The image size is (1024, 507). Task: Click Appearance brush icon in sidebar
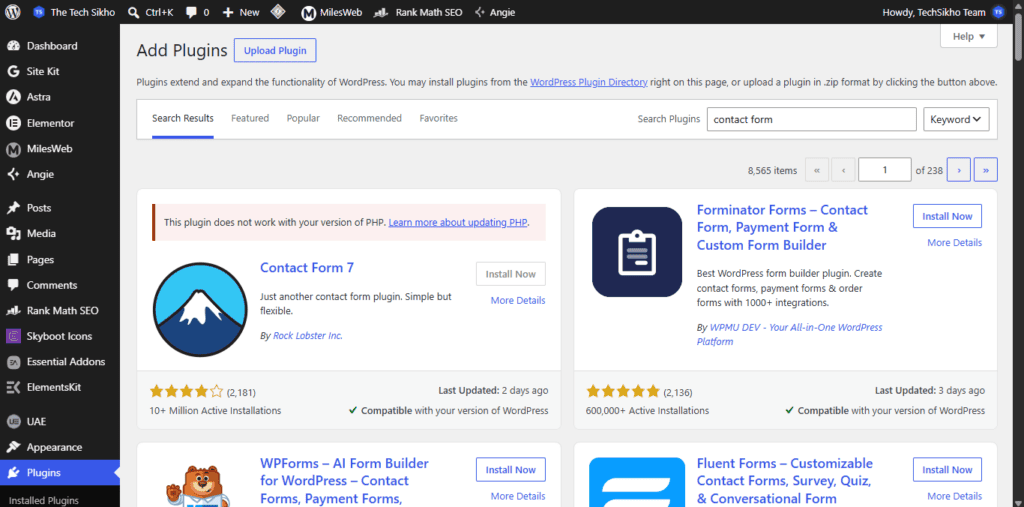(13, 448)
